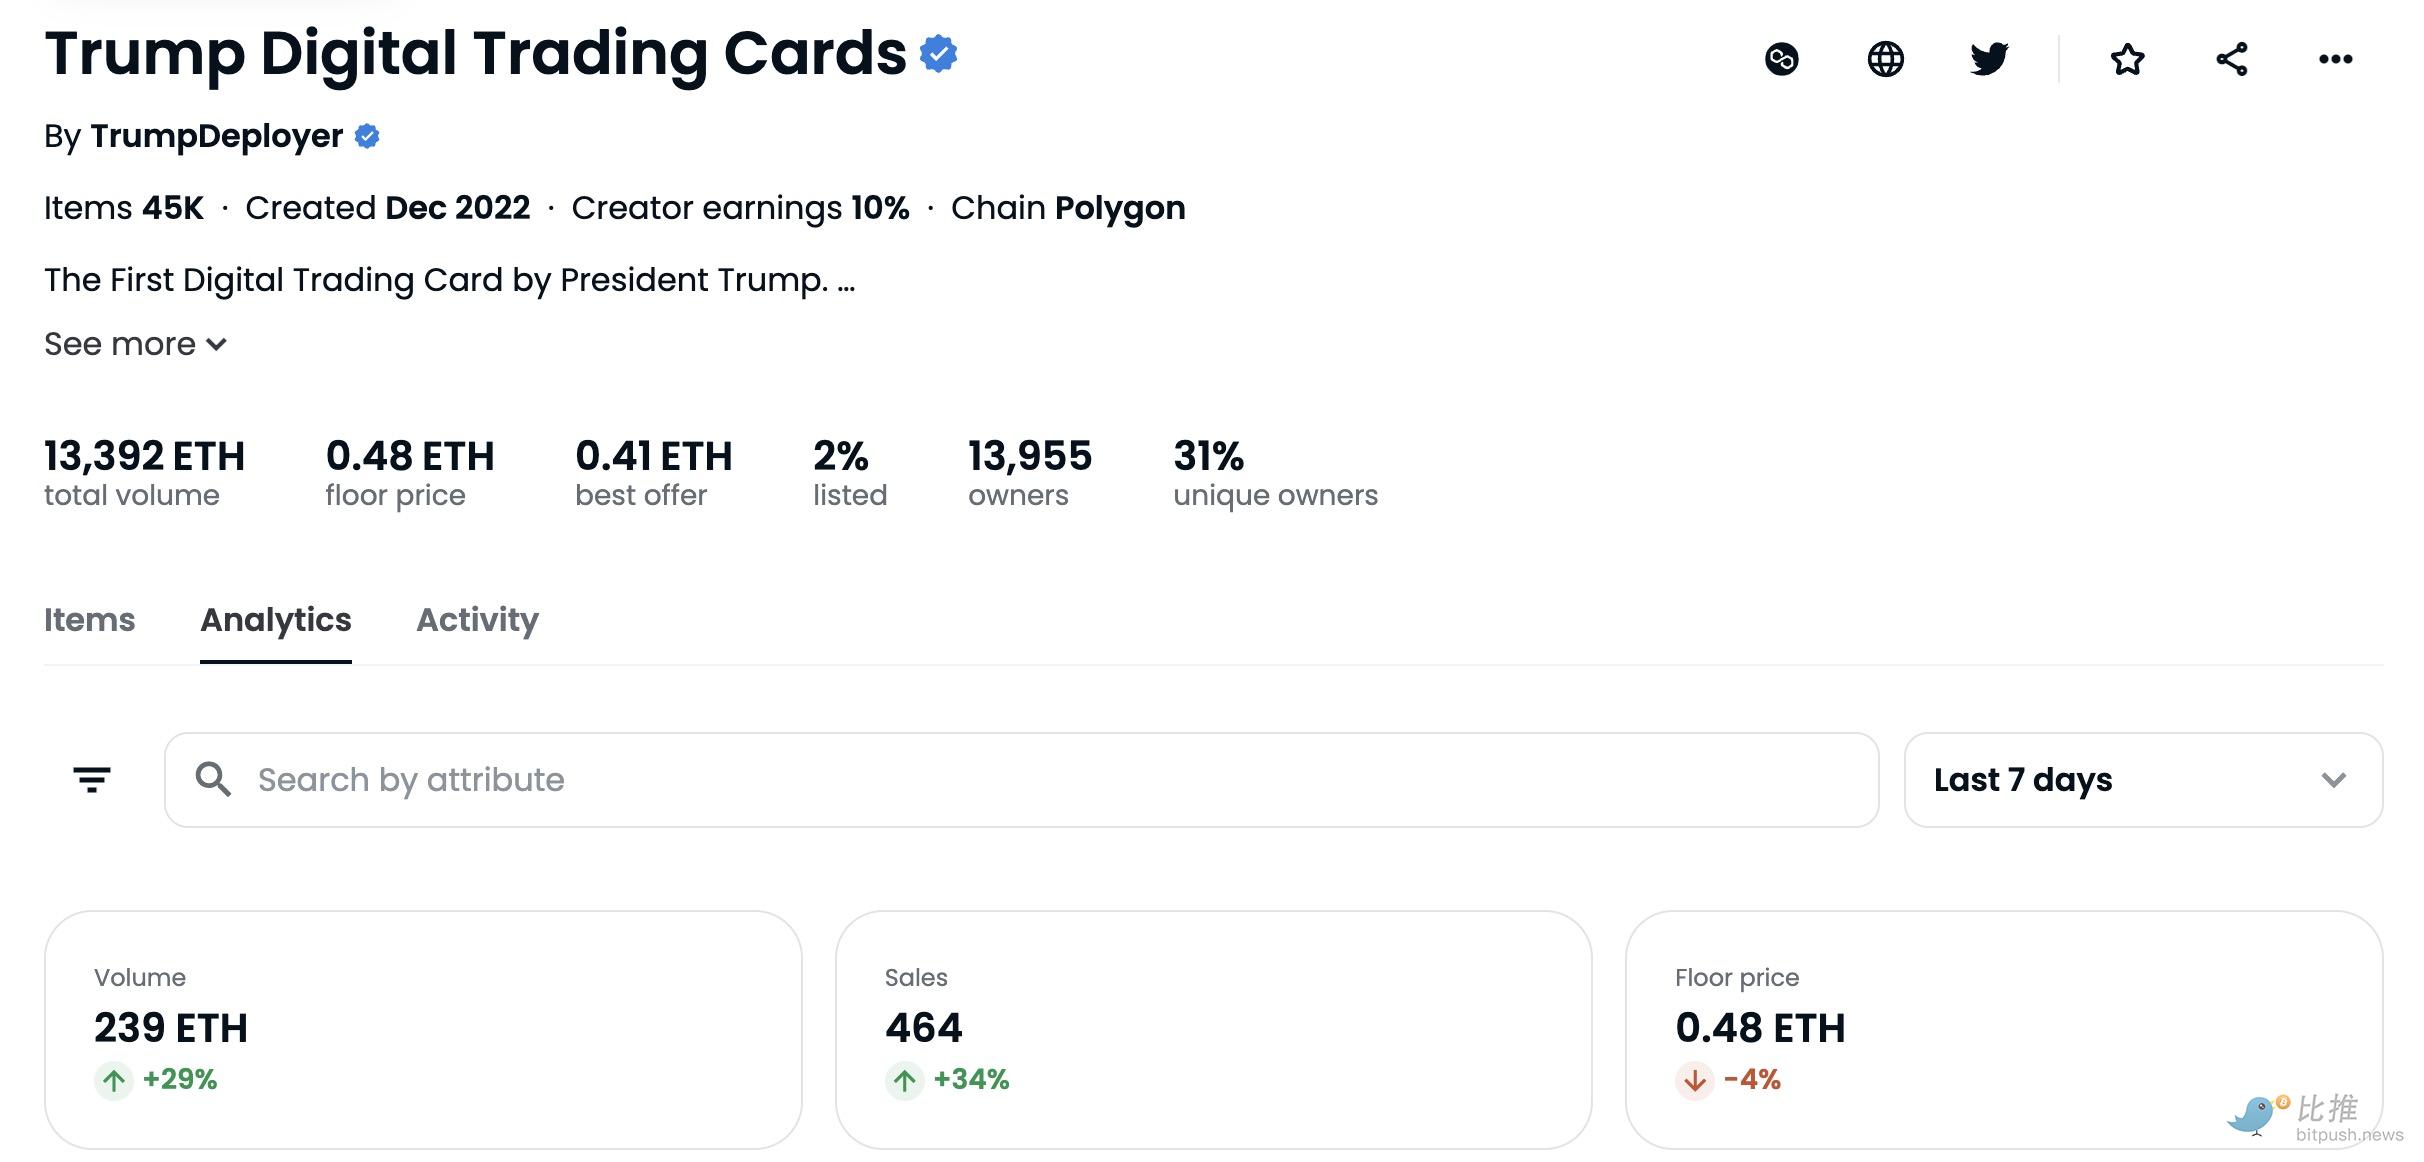
Task: Add collection to watchlist with star icon
Action: [x=2127, y=59]
